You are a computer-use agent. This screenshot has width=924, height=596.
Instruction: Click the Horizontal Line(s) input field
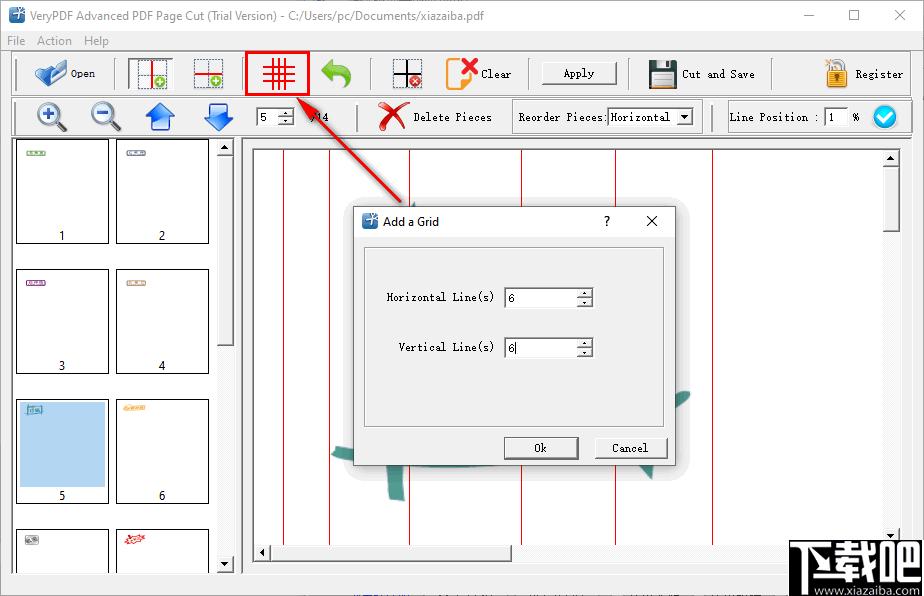[540, 298]
